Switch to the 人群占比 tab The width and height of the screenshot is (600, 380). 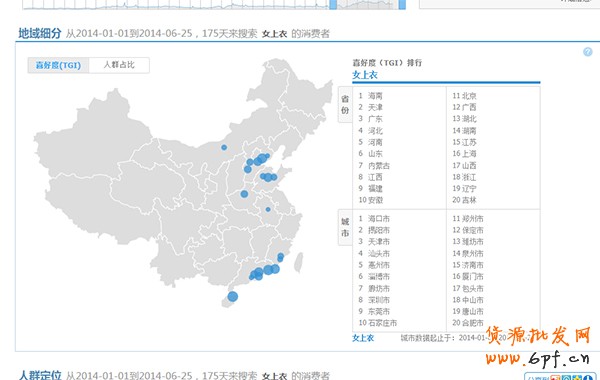119,65
